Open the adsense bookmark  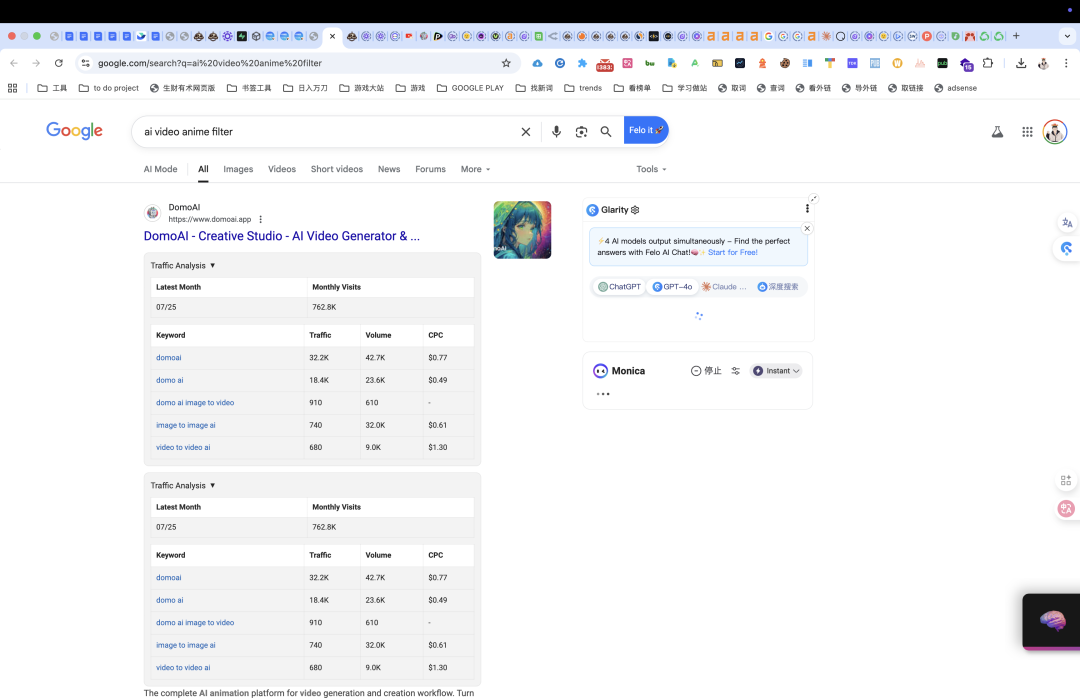tap(955, 88)
